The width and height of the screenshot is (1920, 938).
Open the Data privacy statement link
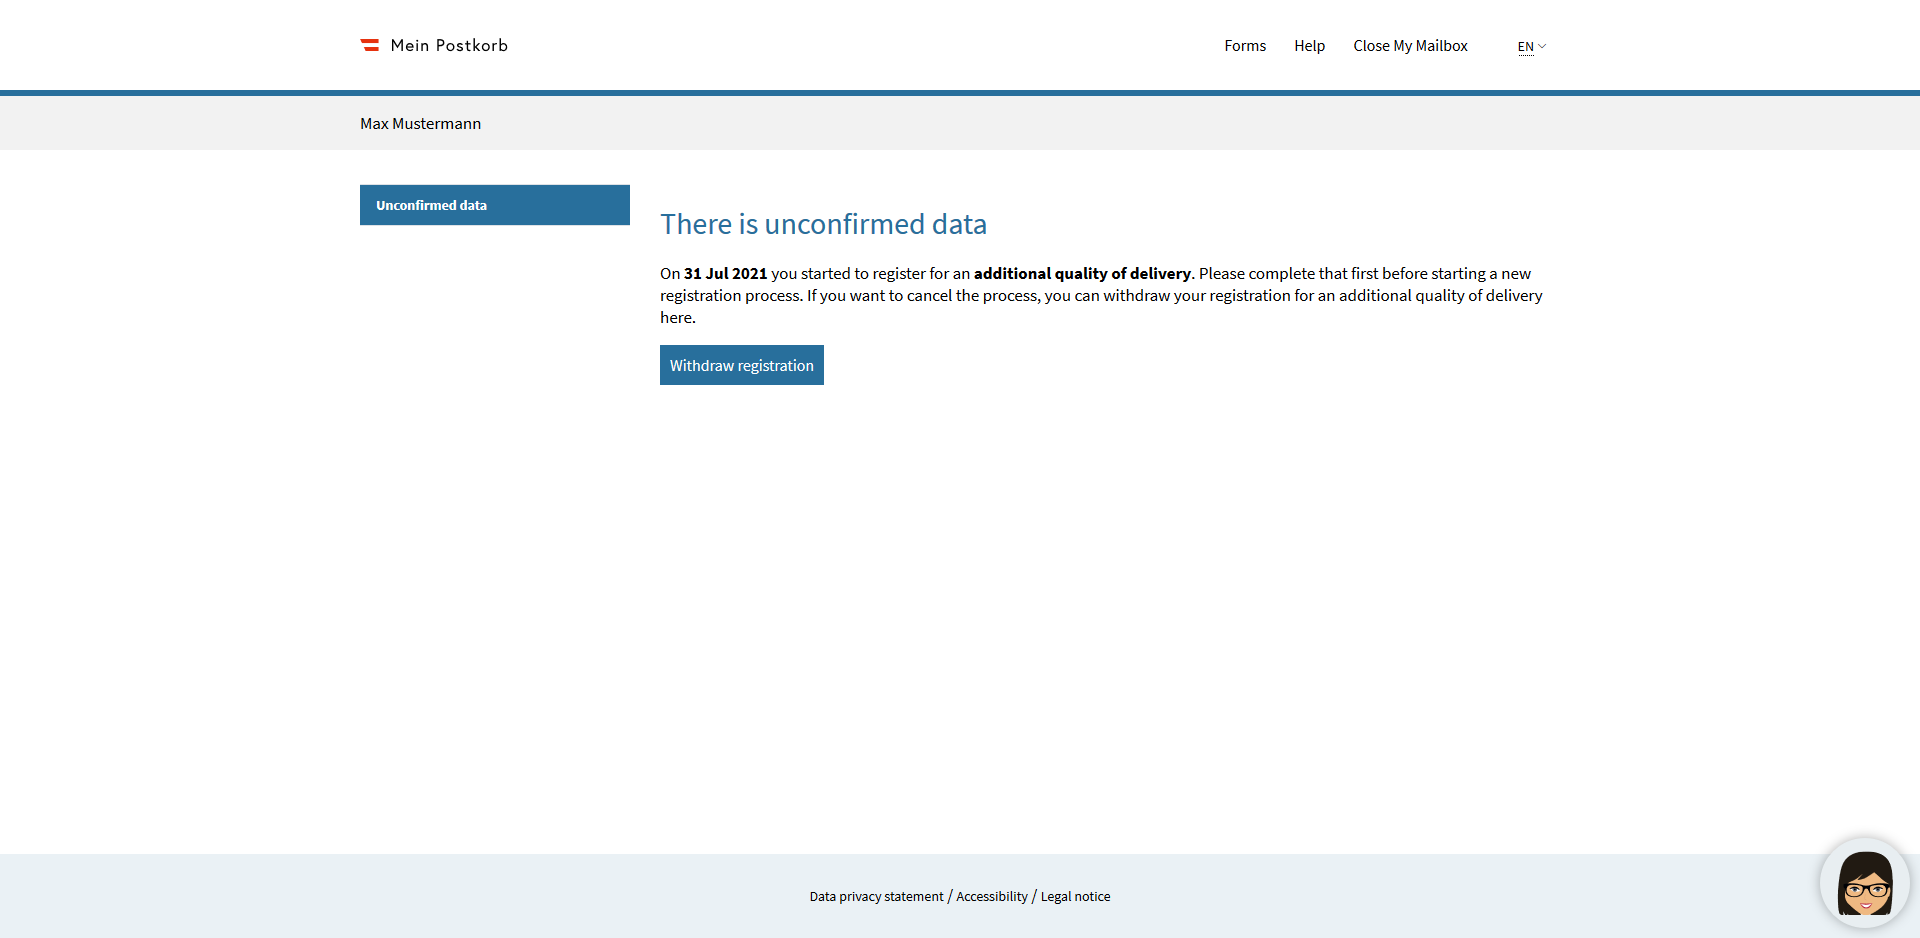876,897
